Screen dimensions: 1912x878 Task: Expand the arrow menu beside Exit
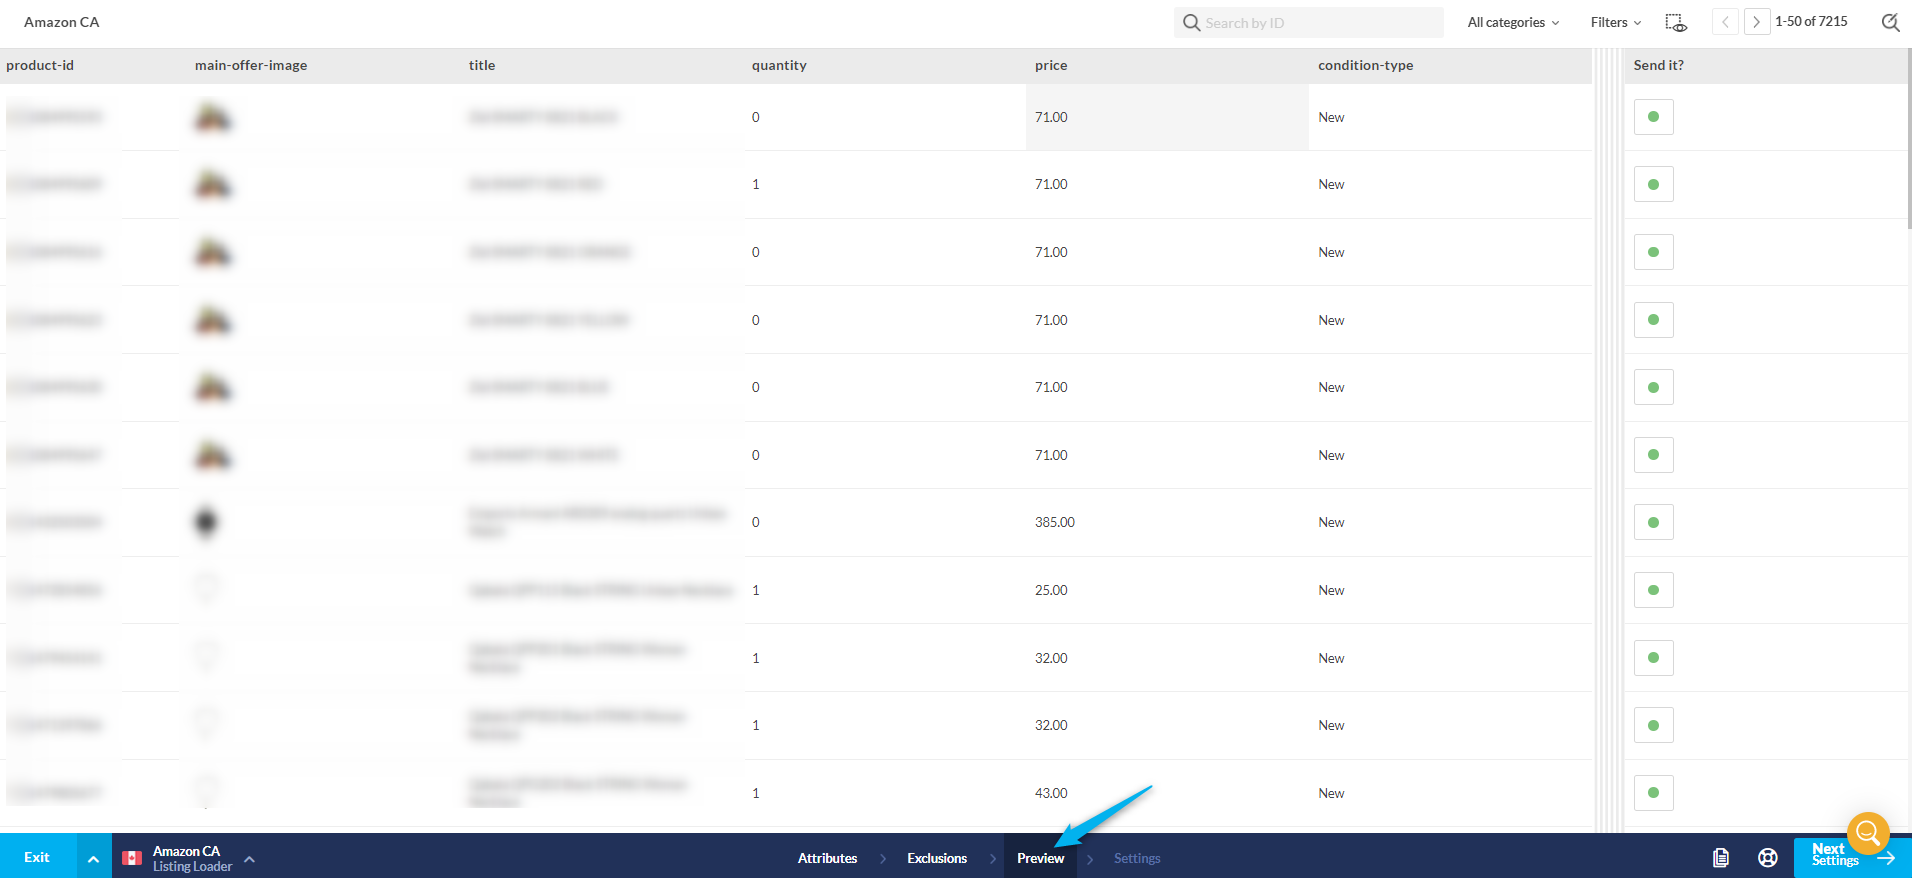click(93, 858)
